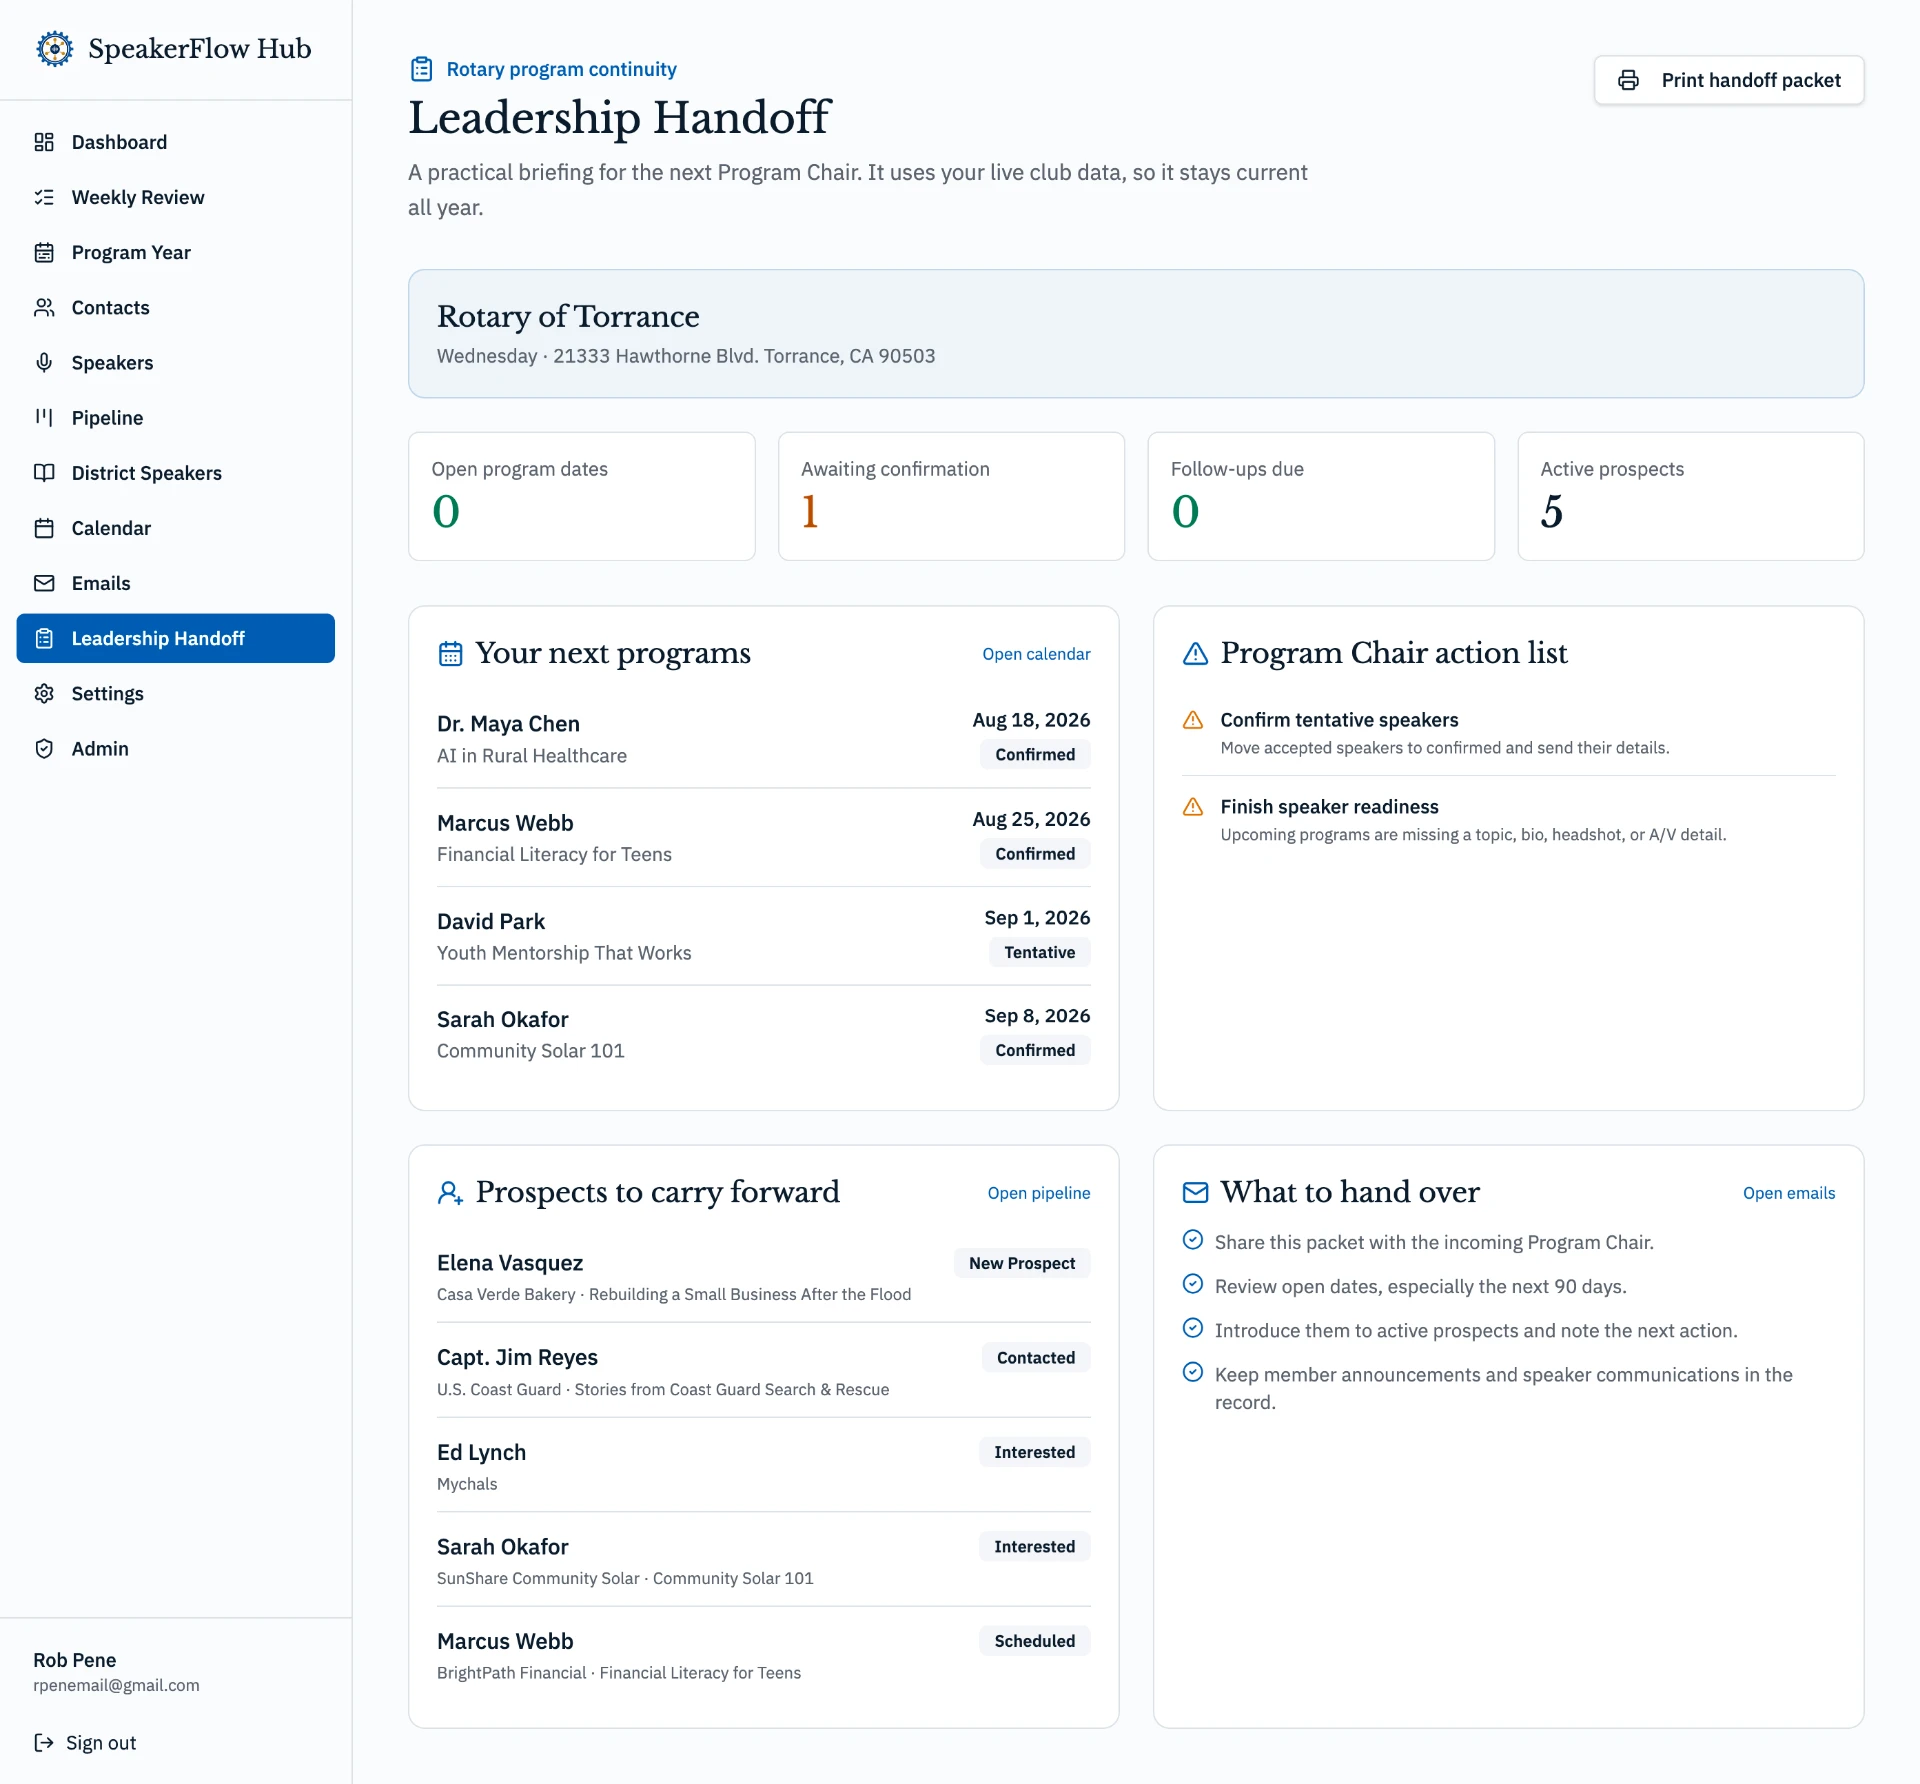Click the Tentative badge for David Park

click(x=1040, y=952)
